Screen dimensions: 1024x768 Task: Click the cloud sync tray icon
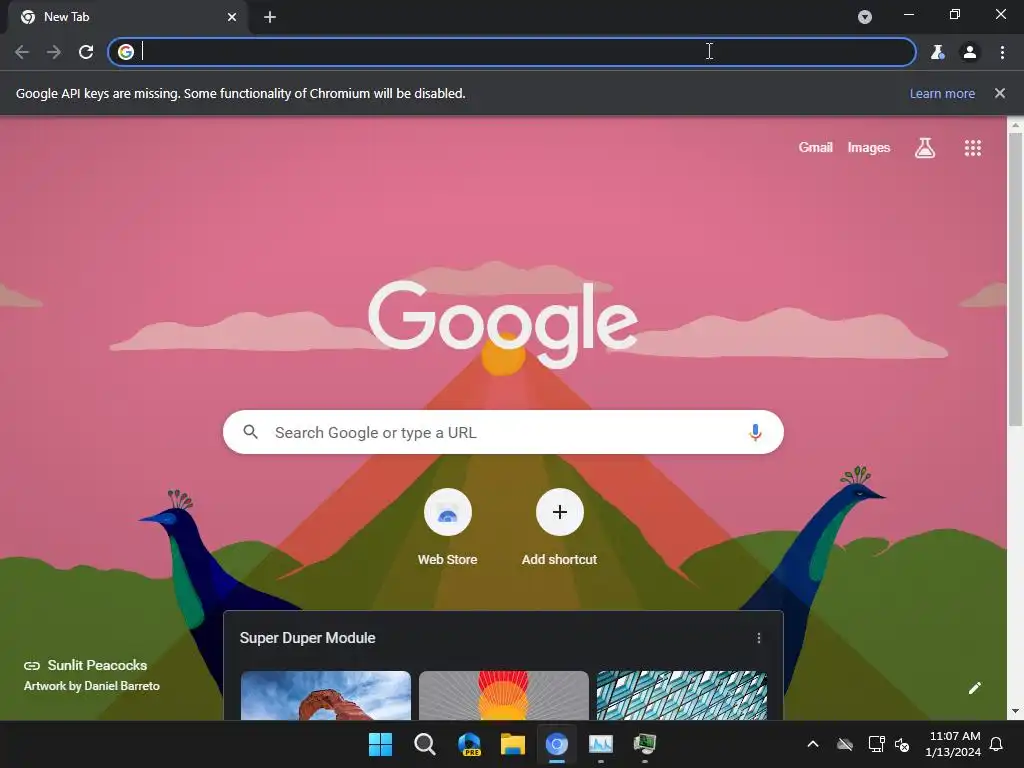point(845,744)
